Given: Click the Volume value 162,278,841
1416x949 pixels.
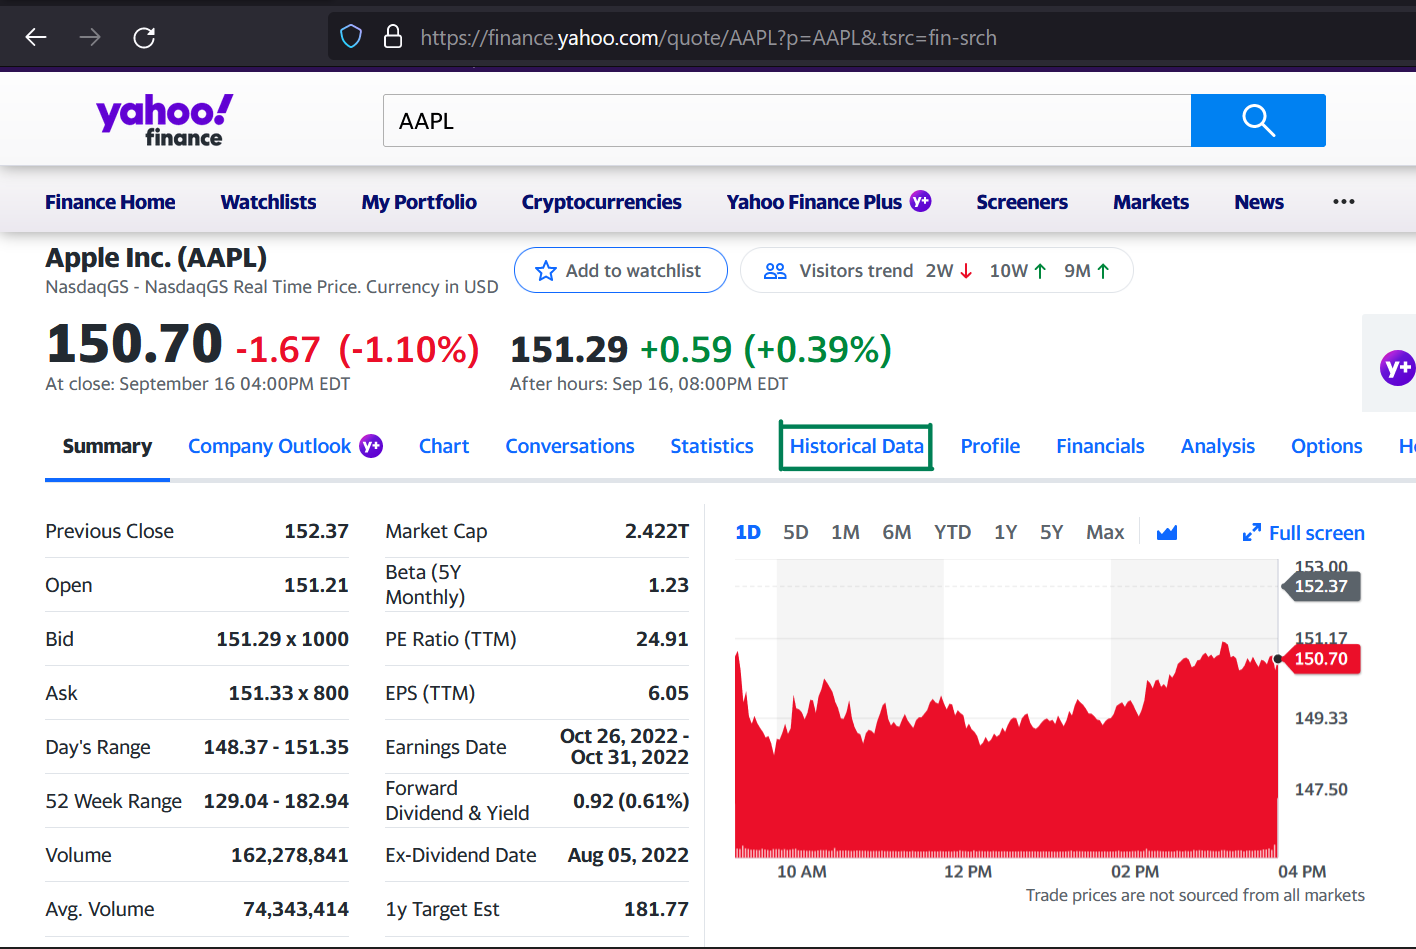Looking at the screenshot, I should (290, 855).
